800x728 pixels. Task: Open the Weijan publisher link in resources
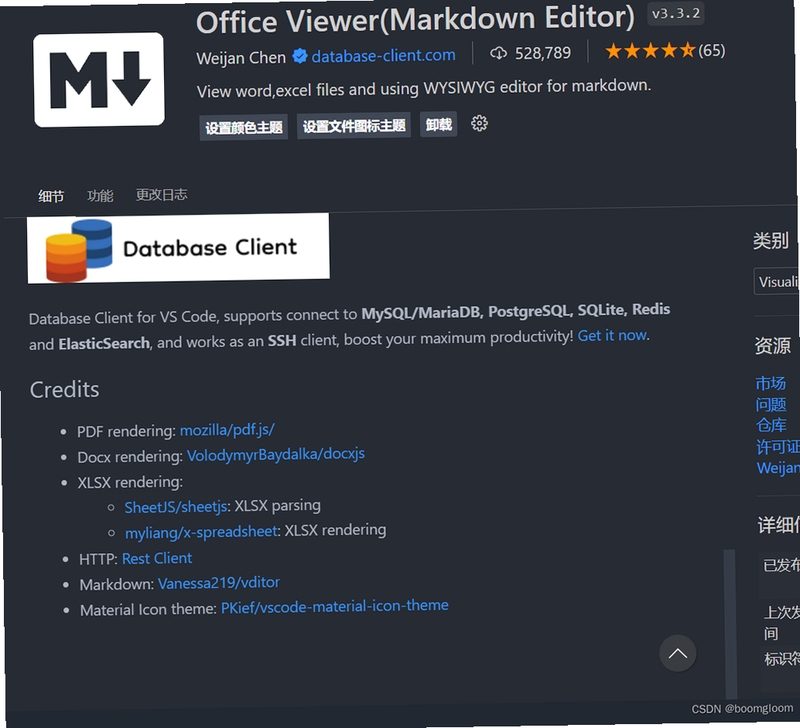coord(779,468)
